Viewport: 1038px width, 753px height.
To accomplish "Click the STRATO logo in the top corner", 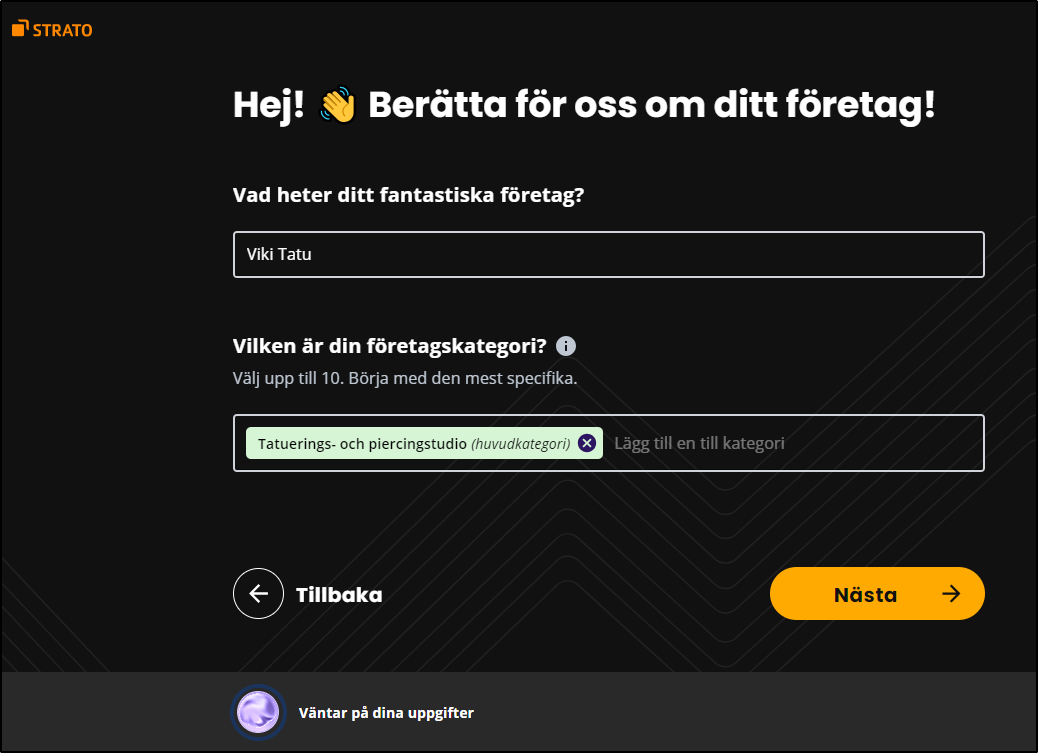I will tap(52, 29).
